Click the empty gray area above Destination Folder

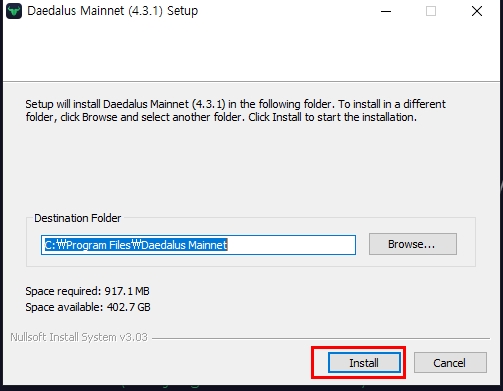[x=251, y=167]
